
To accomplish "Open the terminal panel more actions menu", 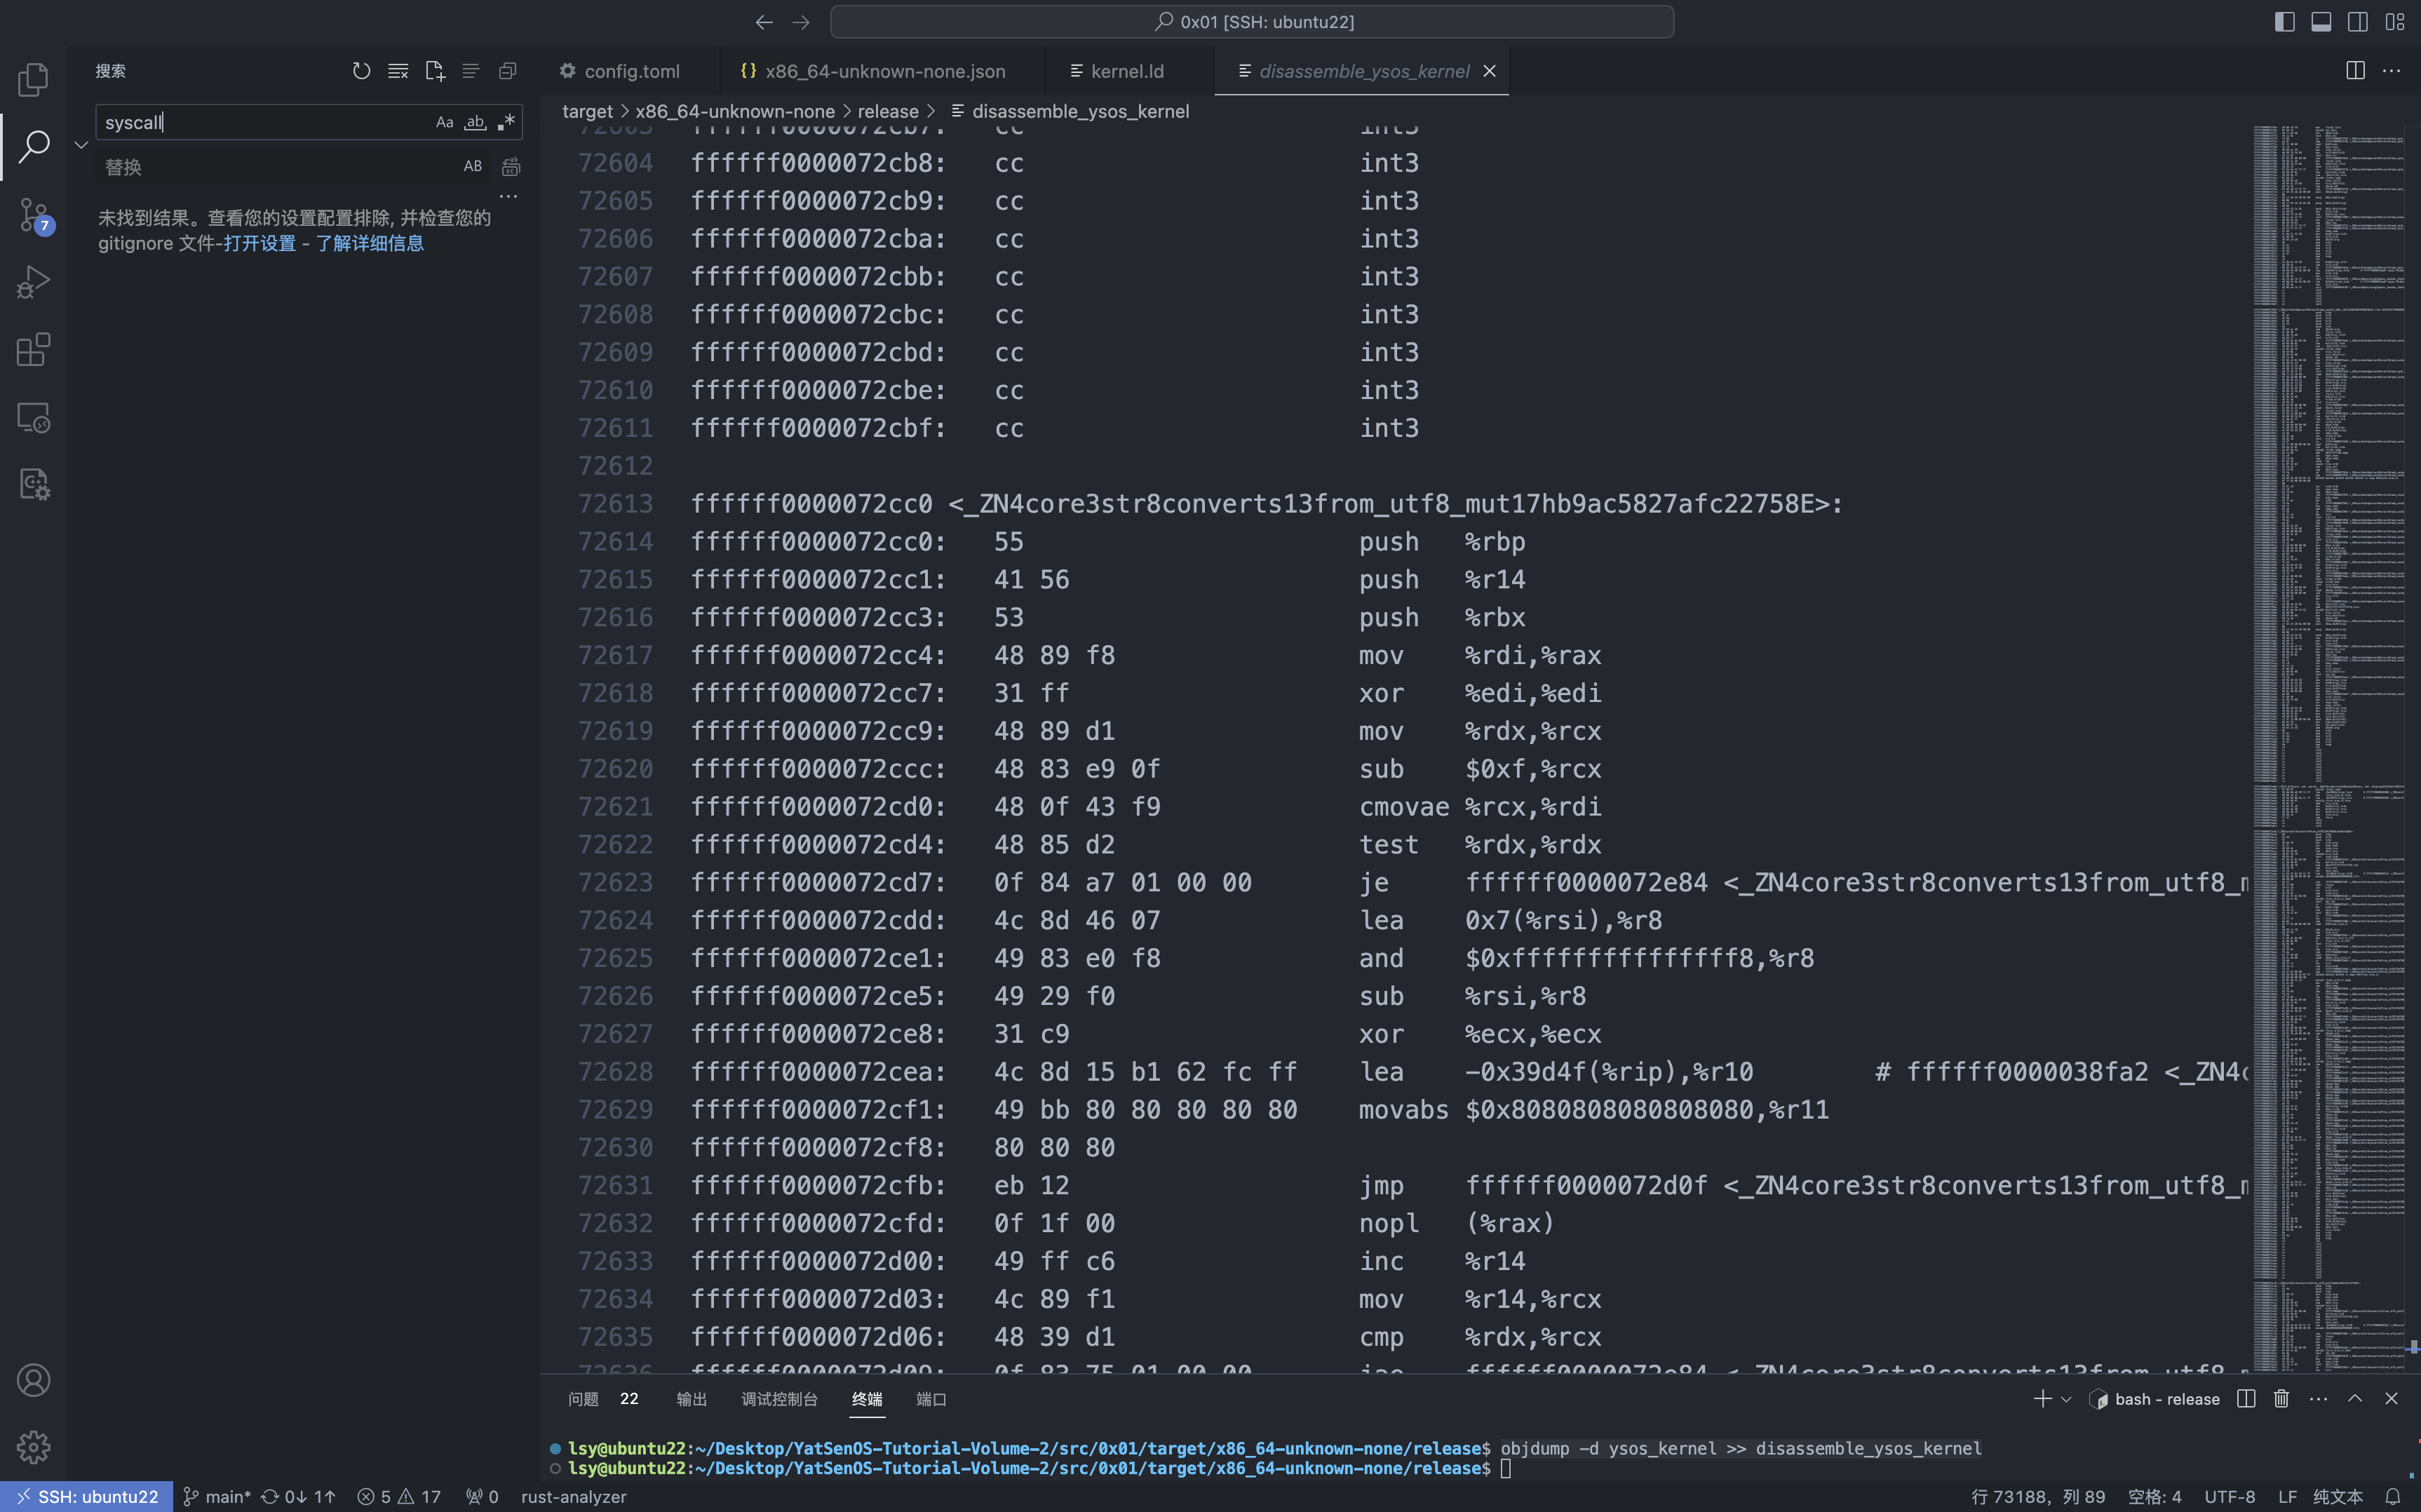I will click(x=2318, y=1399).
